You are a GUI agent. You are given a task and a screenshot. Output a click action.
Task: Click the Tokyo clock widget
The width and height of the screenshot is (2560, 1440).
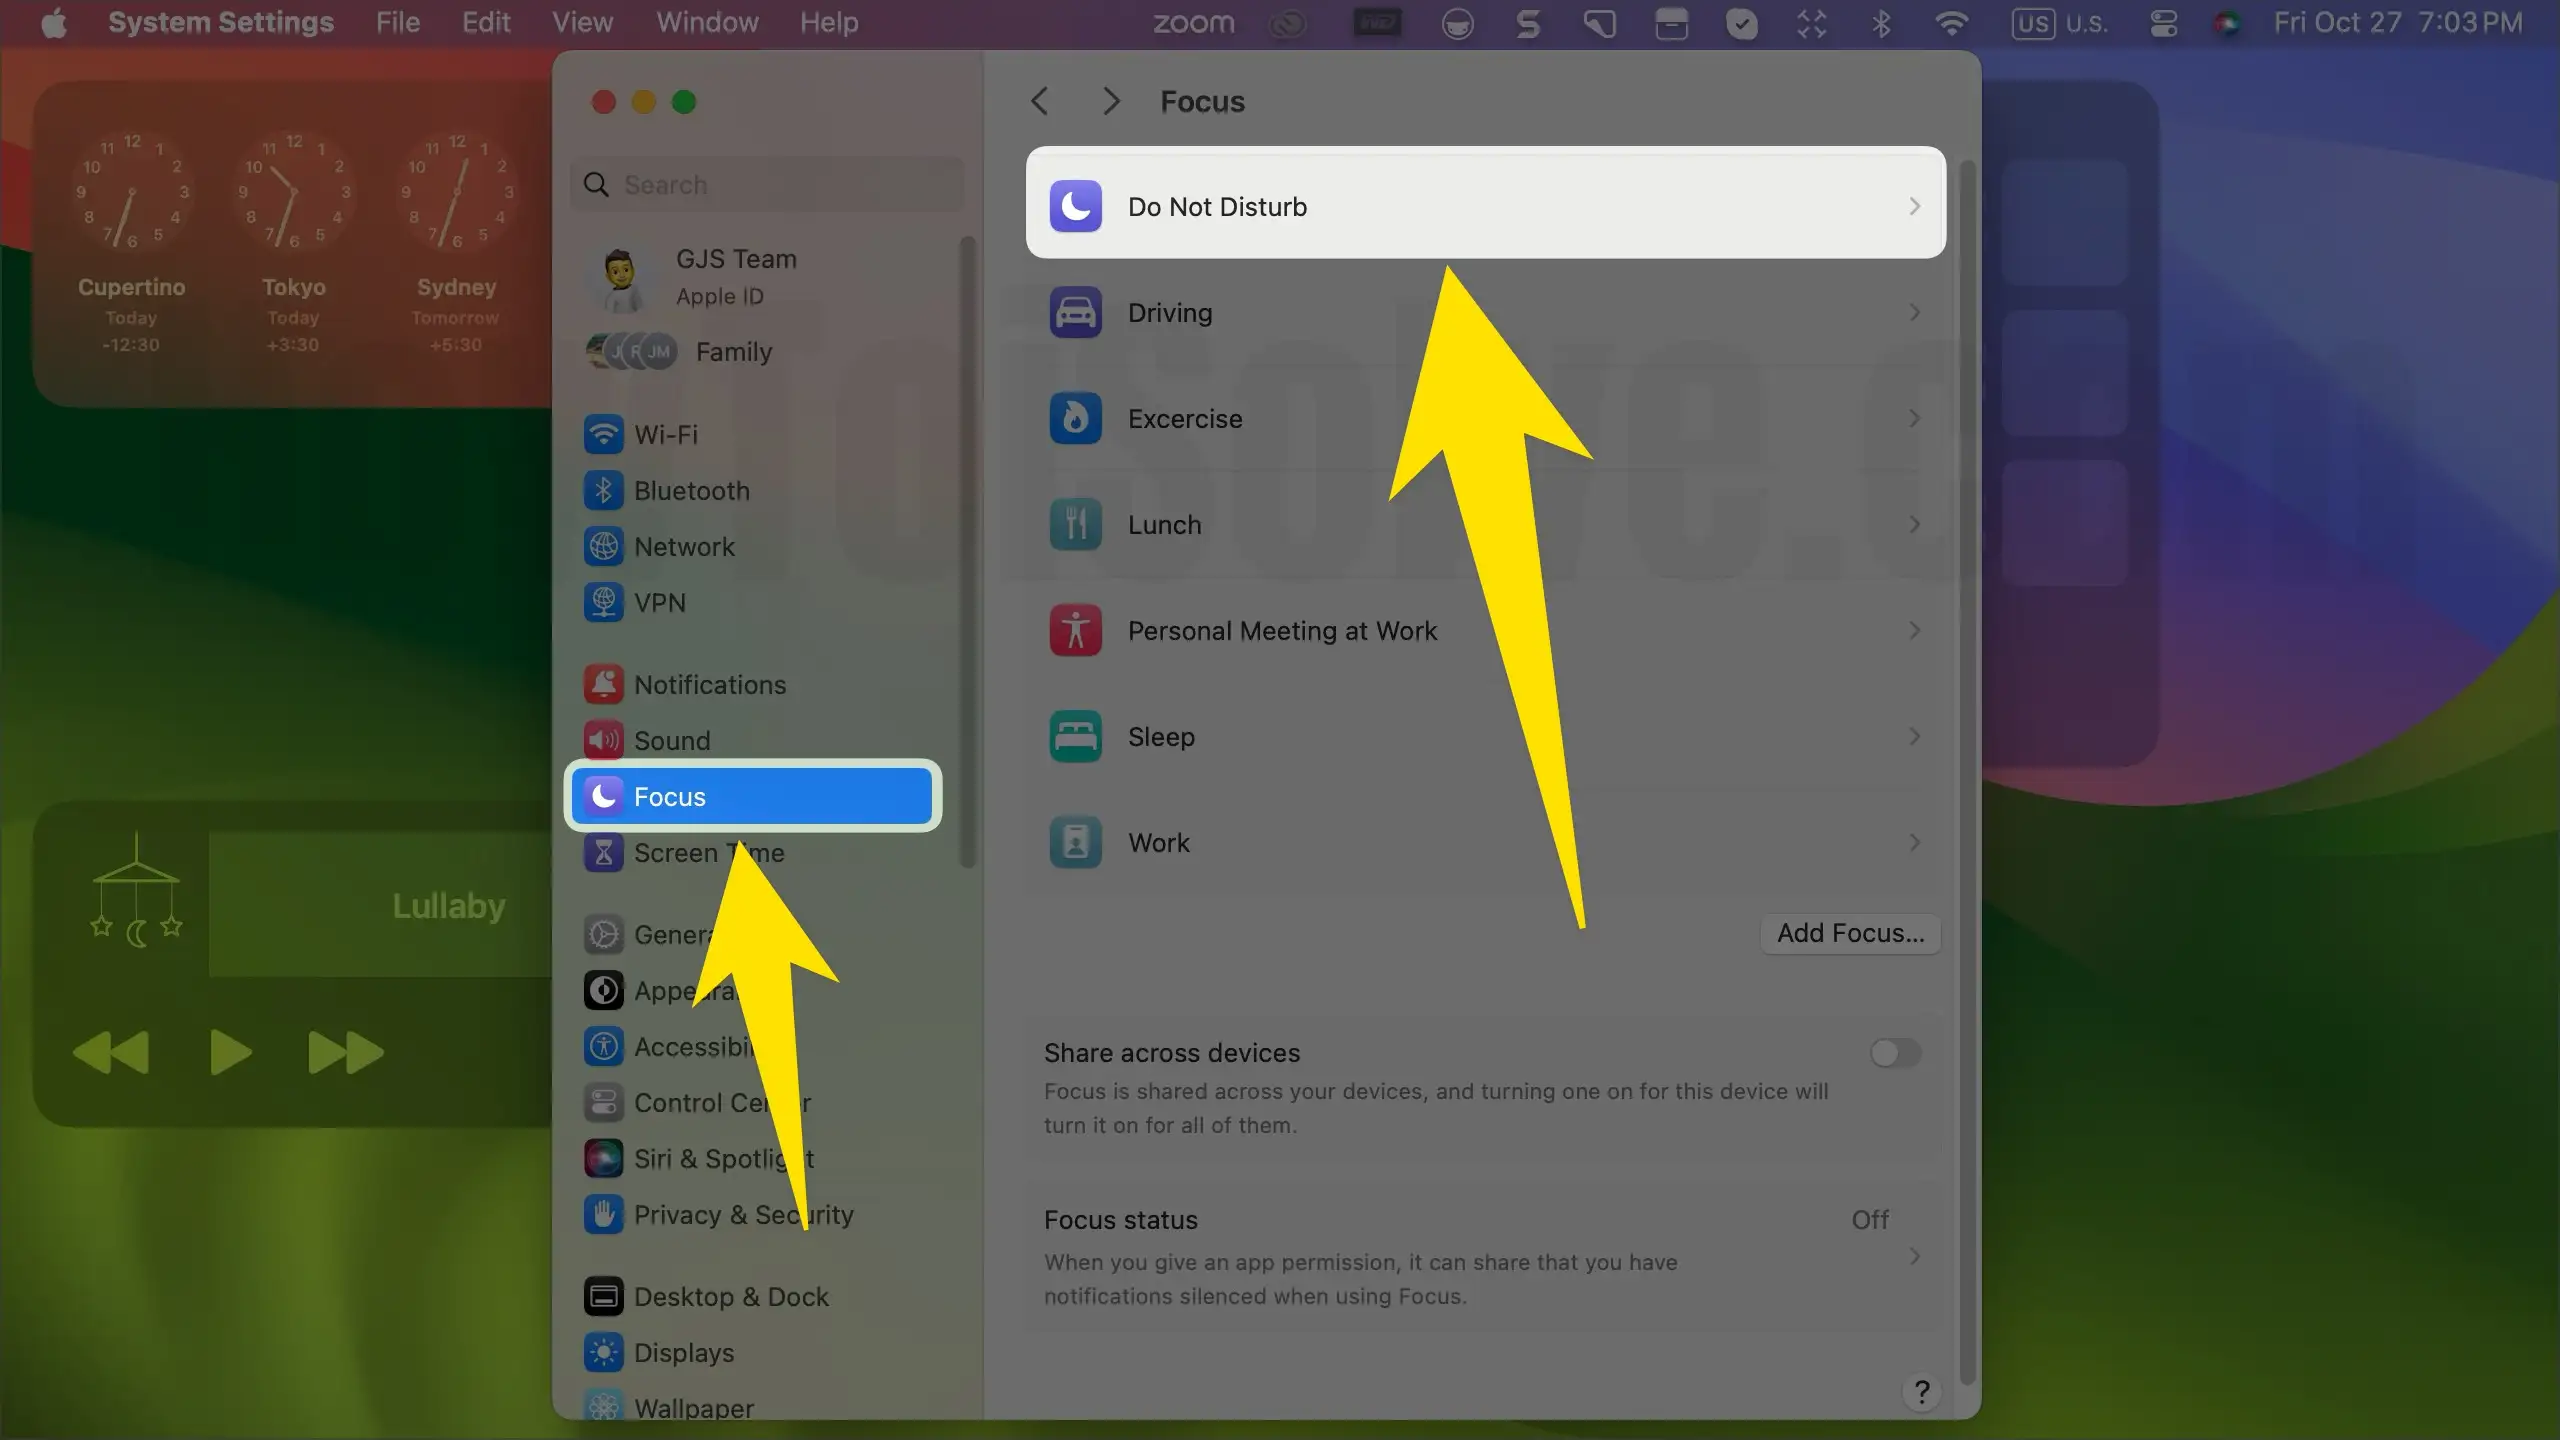tap(293, 243)
